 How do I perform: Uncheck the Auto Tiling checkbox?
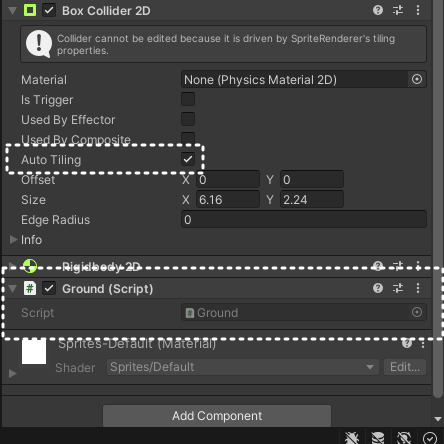point(188,159)
